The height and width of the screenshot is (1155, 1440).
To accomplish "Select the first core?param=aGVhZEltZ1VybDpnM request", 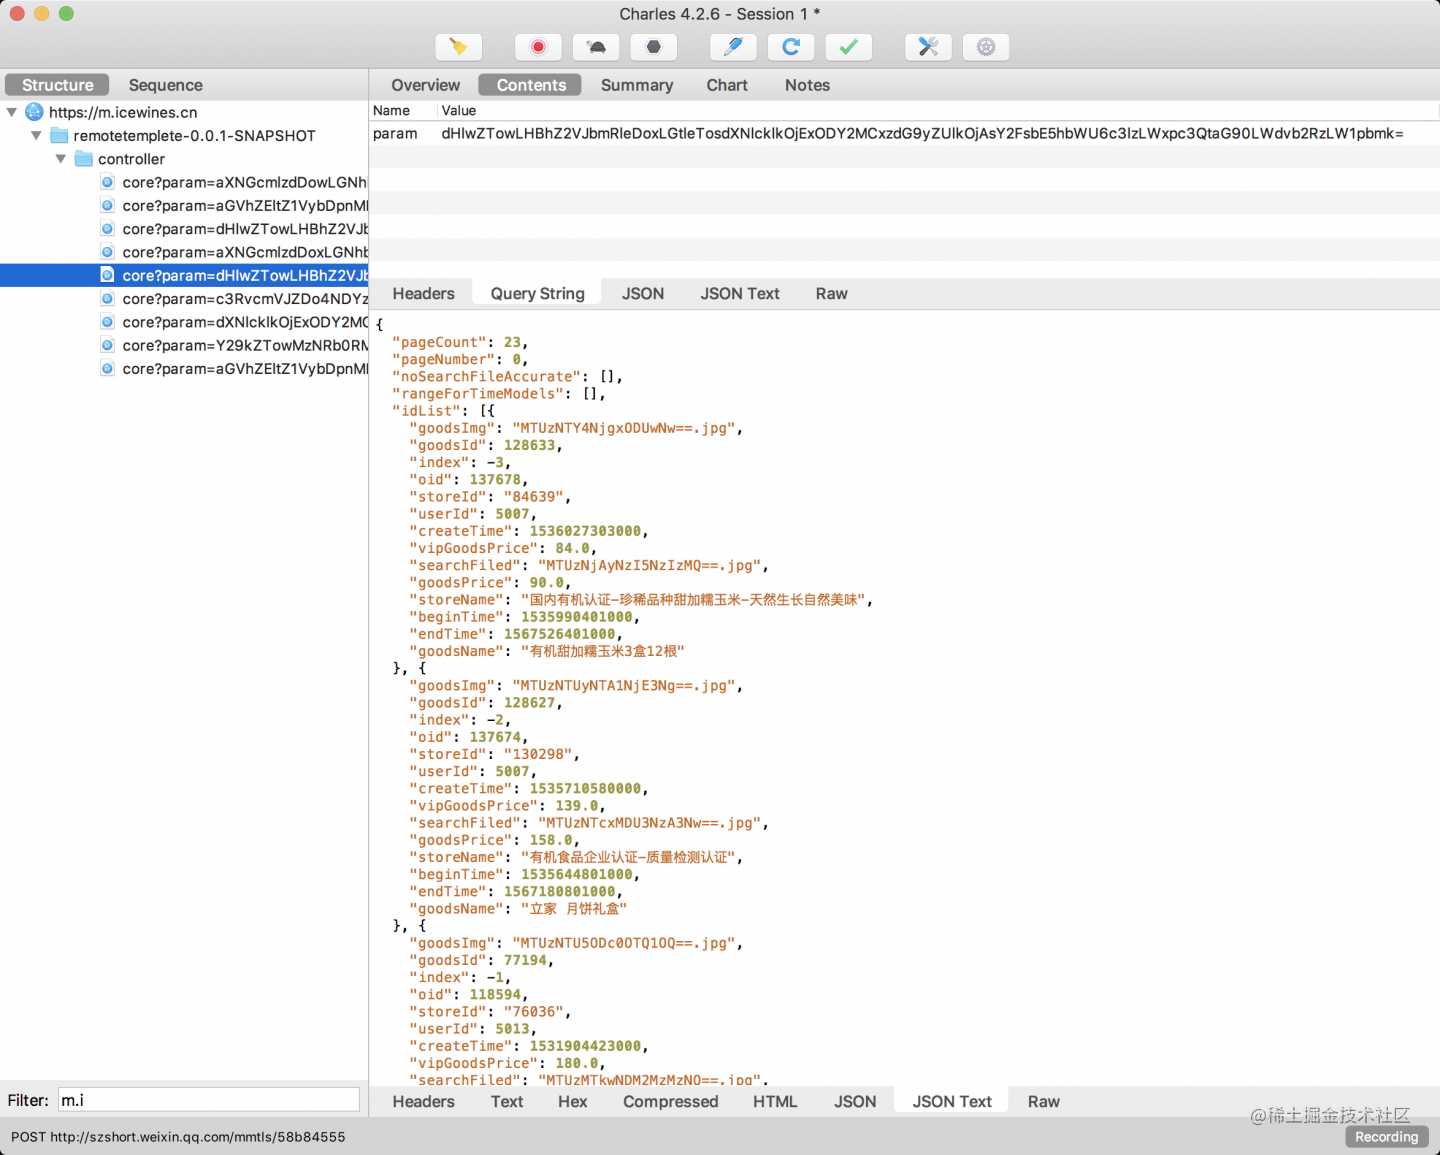I will (244, 205).
